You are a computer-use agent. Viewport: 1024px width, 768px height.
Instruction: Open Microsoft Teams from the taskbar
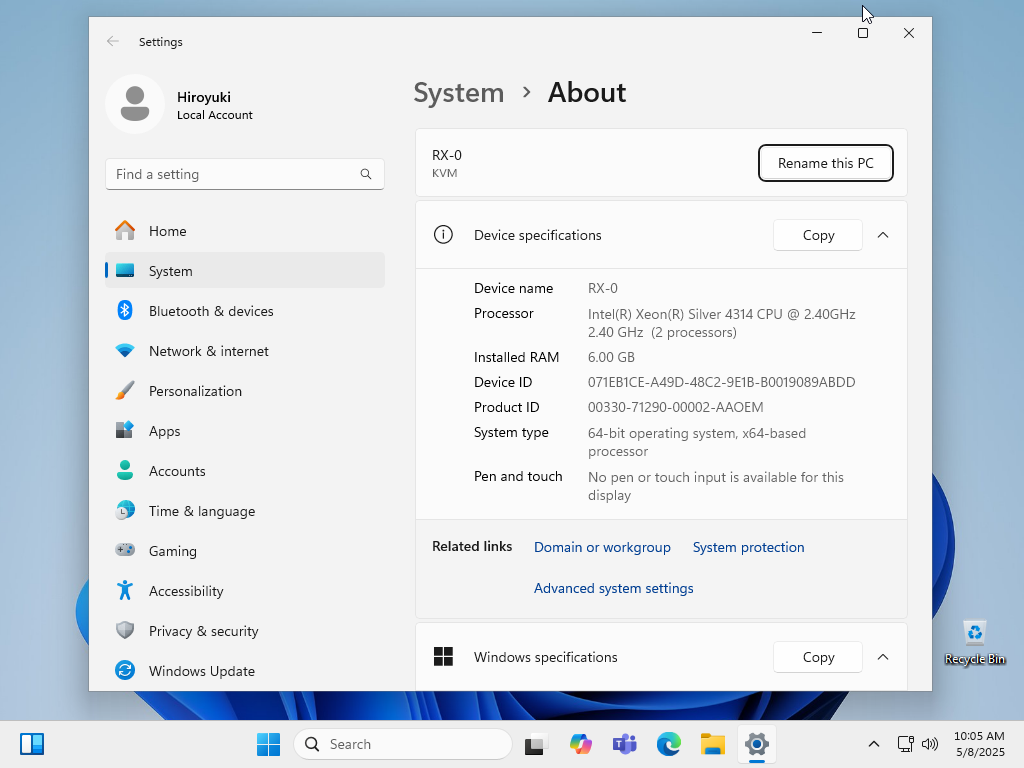(624, 744)
